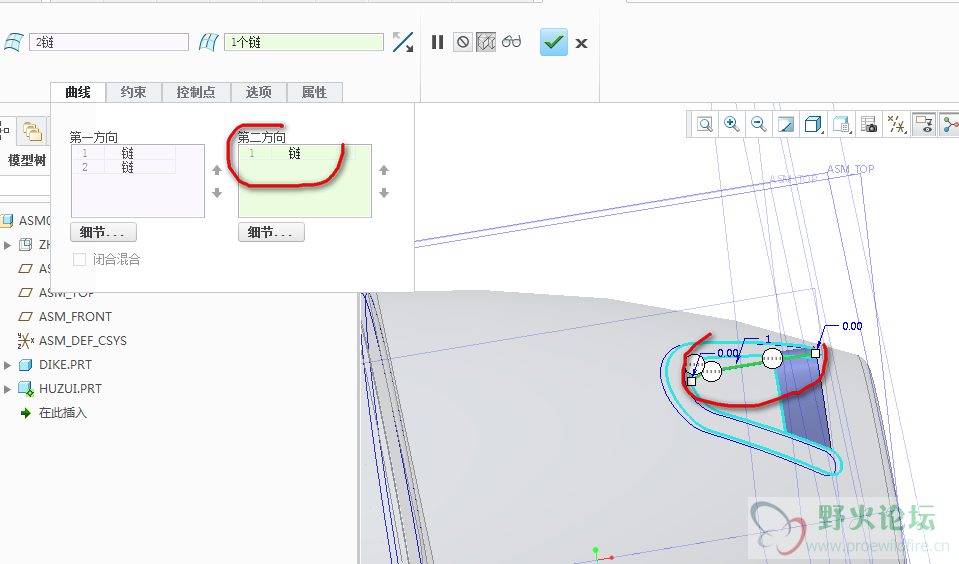
Task: Cancel the feature with X icon
Action: pyautogui.click(x=582, y=43)
